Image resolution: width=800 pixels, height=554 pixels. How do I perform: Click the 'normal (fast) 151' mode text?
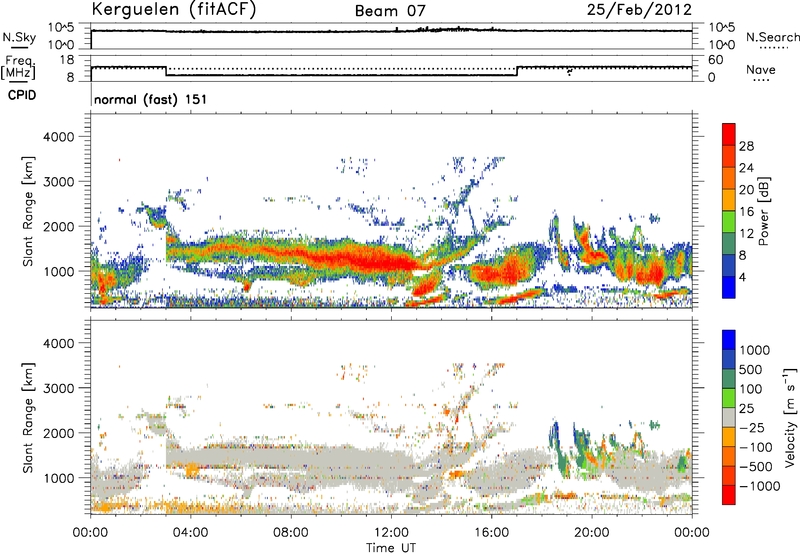tap(151, 99)
